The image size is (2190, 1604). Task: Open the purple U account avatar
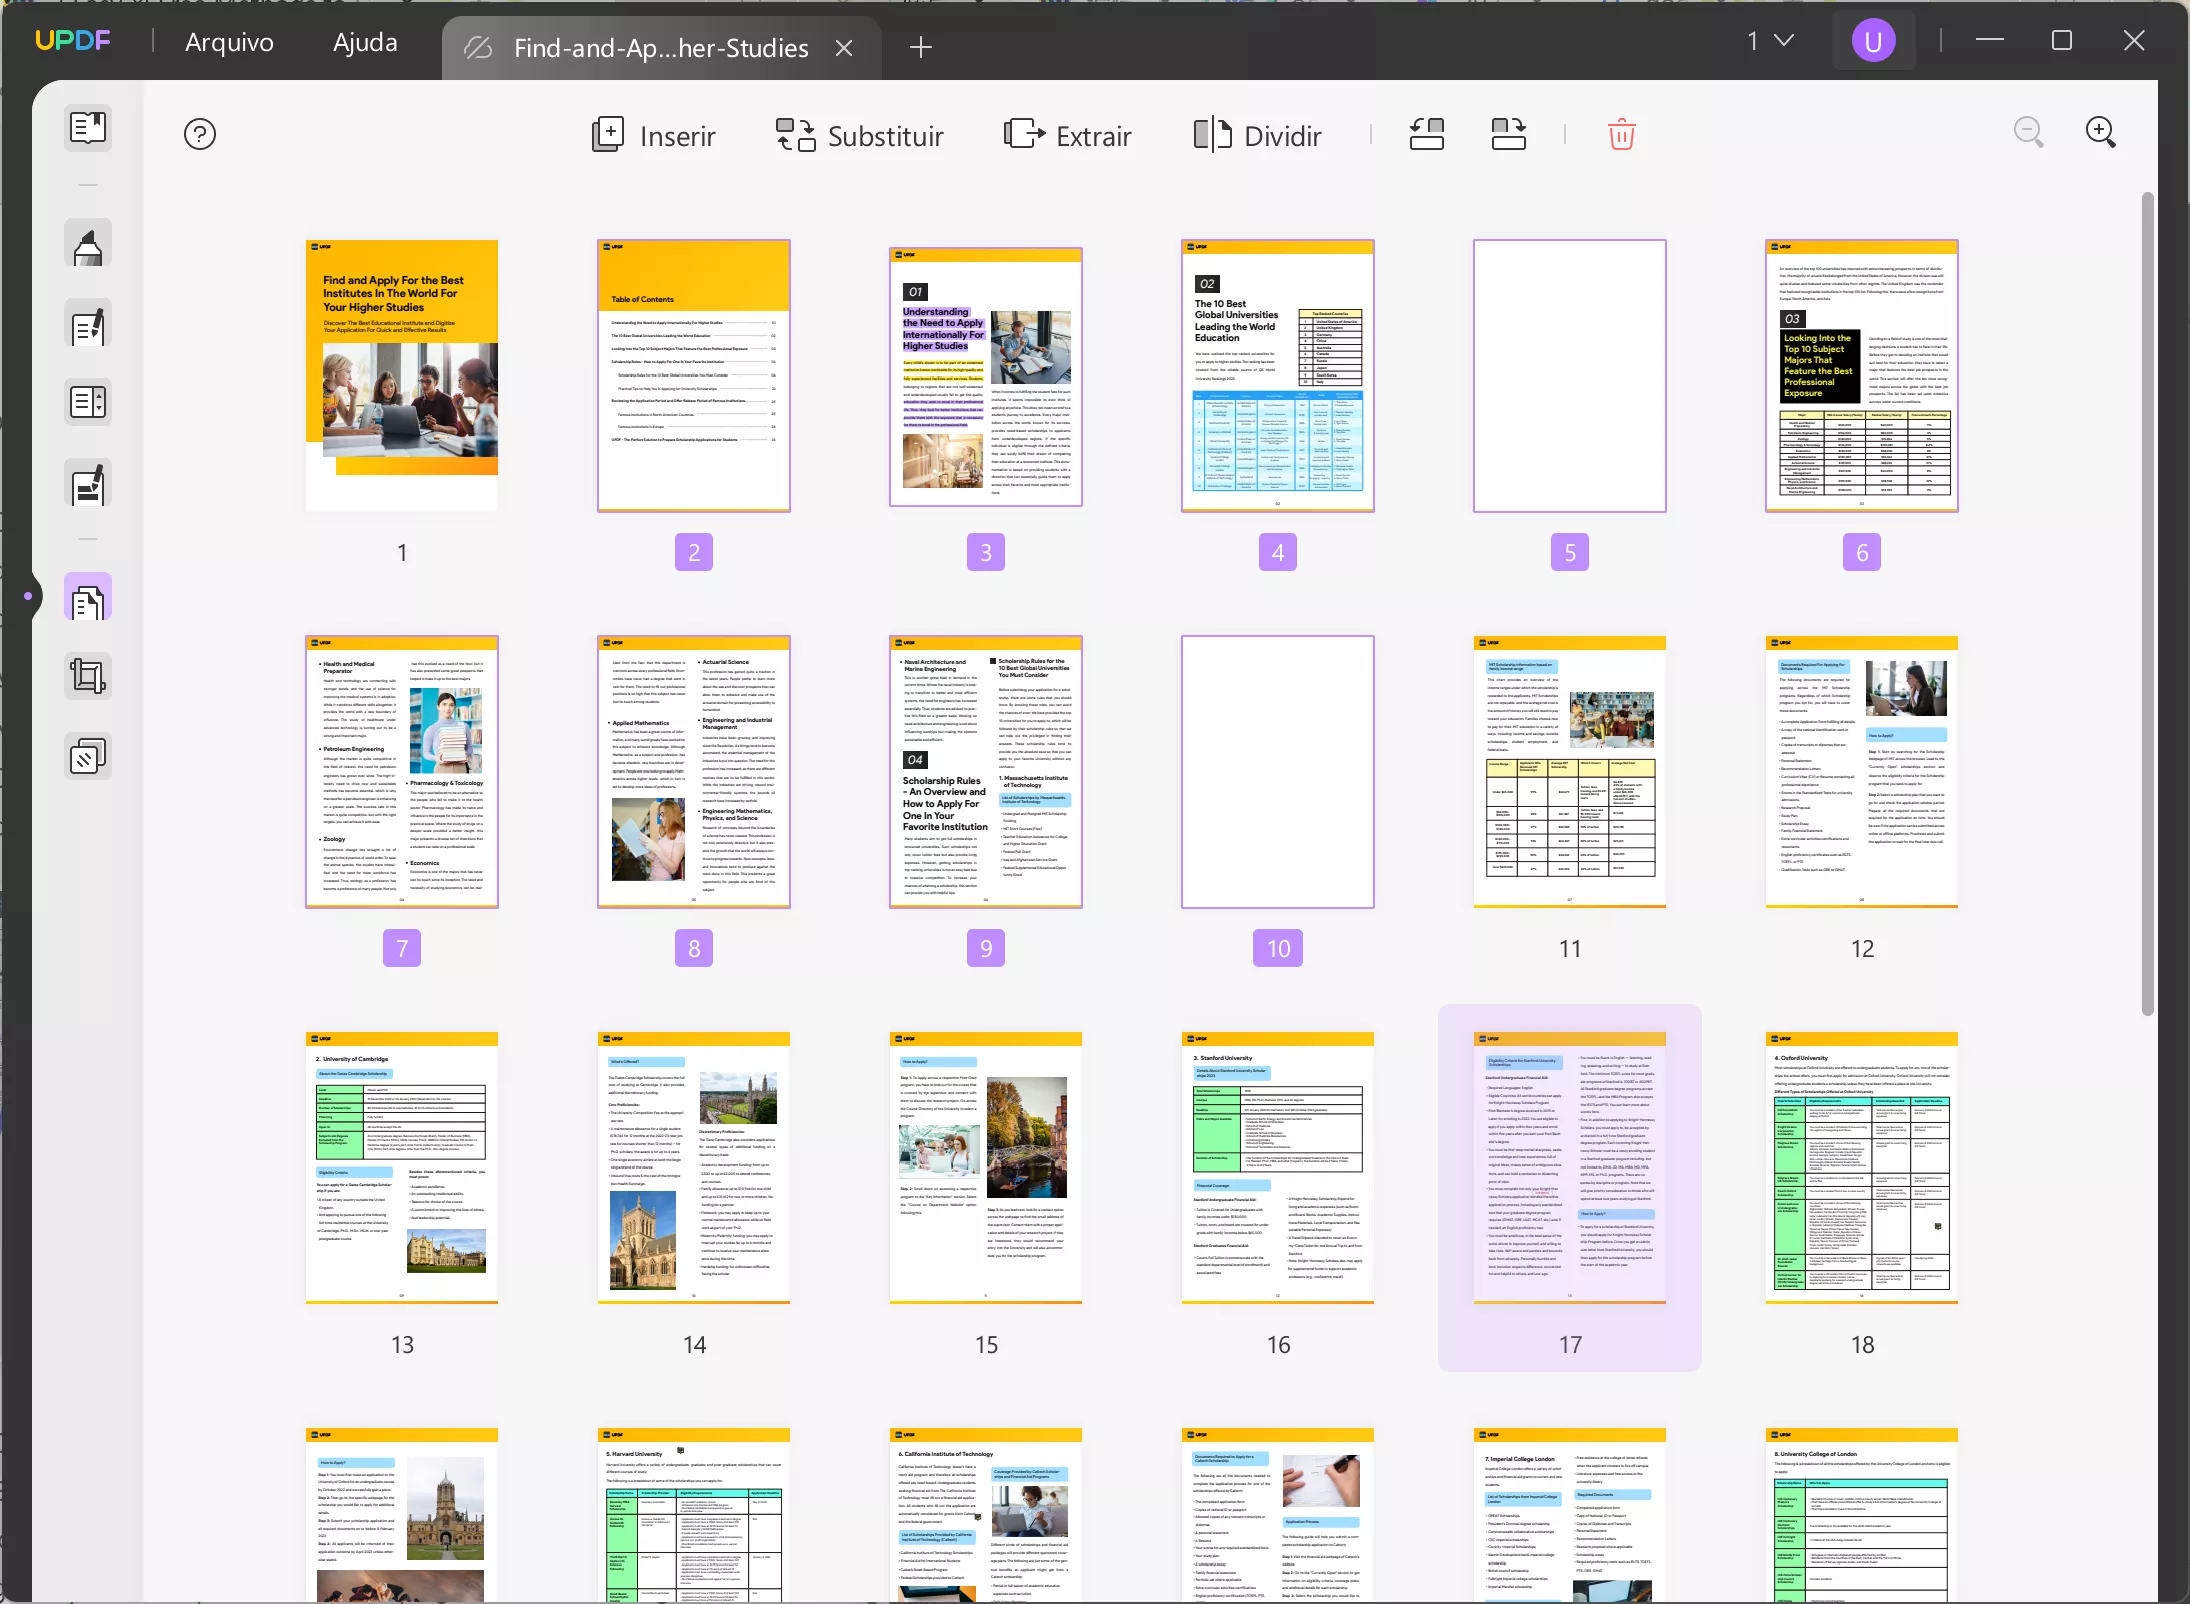point(1873,41)
